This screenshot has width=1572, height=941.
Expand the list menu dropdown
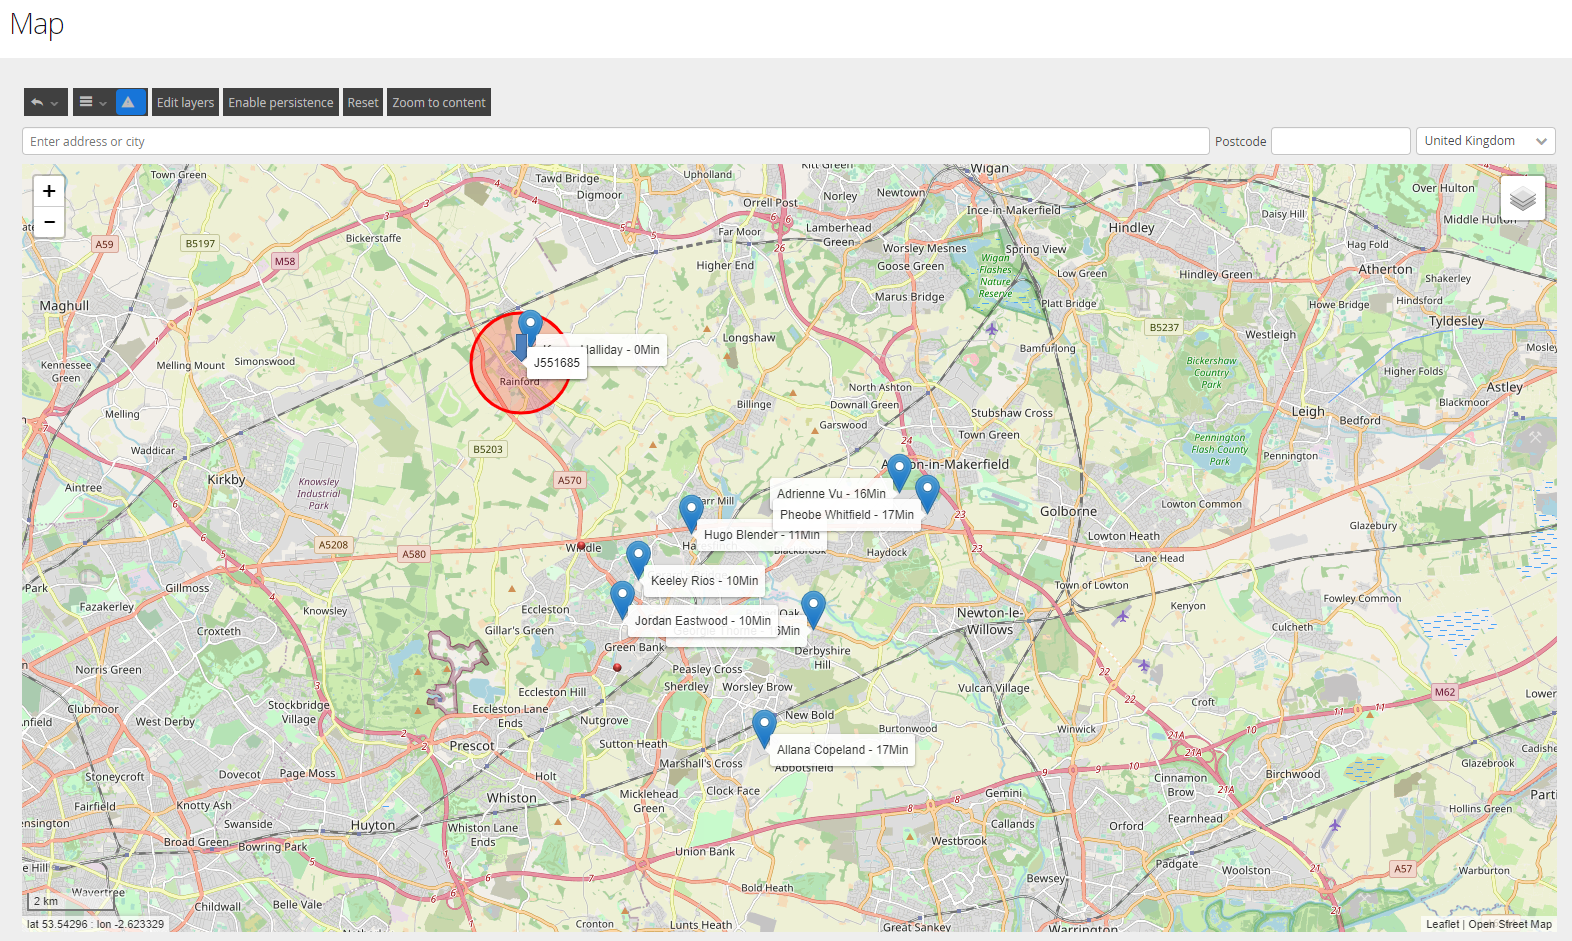click(92, 102)
